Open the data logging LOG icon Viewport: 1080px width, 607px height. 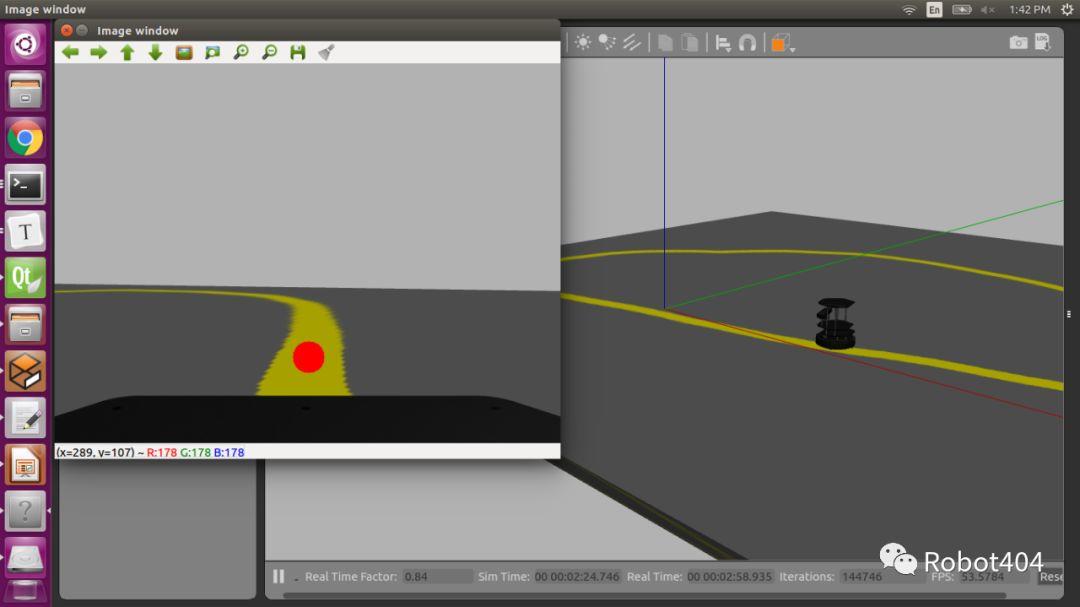click(1043, 42)
